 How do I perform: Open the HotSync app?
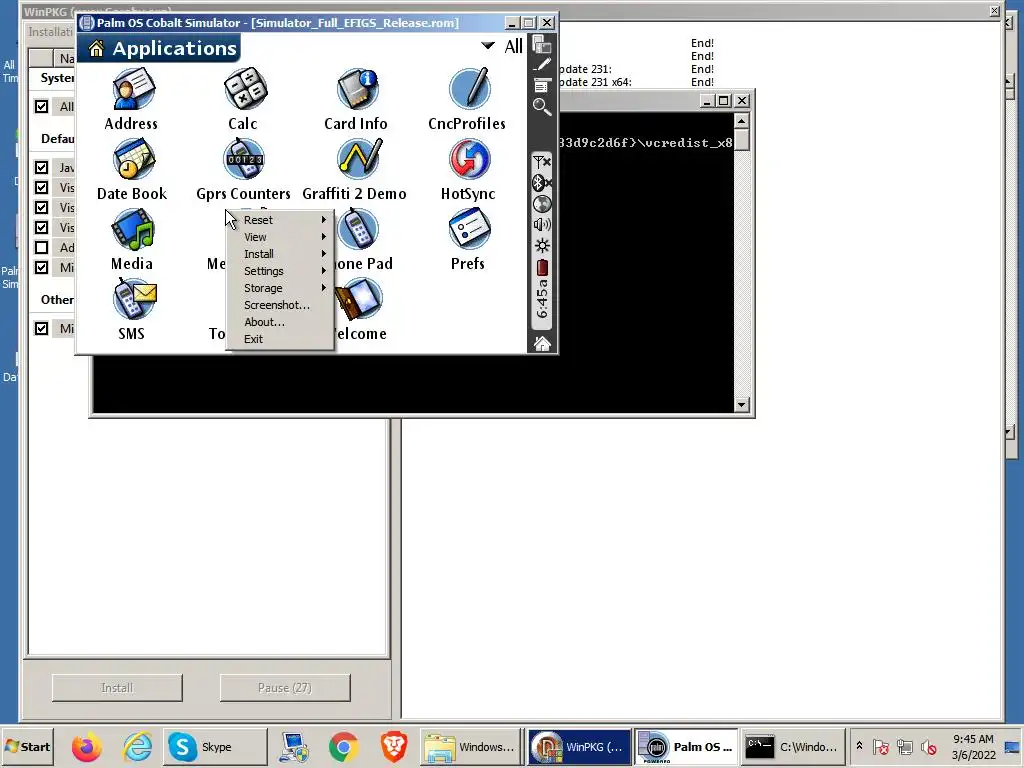[x=468, y=170]
